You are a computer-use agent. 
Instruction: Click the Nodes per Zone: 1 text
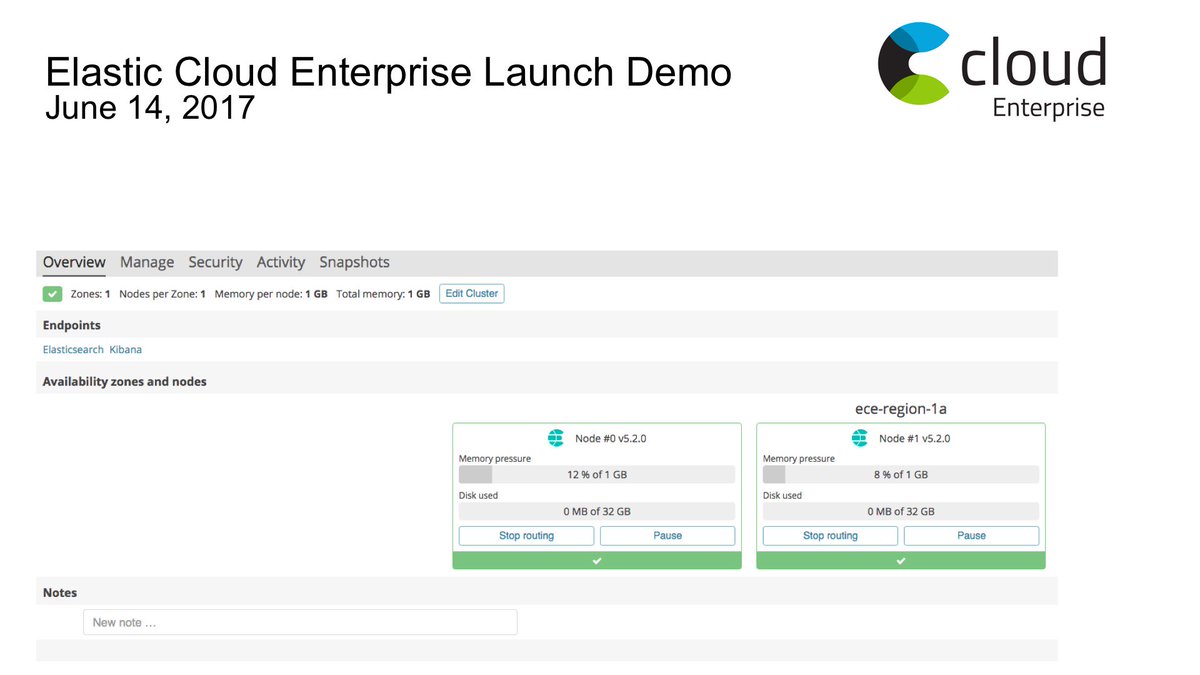point(162,294)
